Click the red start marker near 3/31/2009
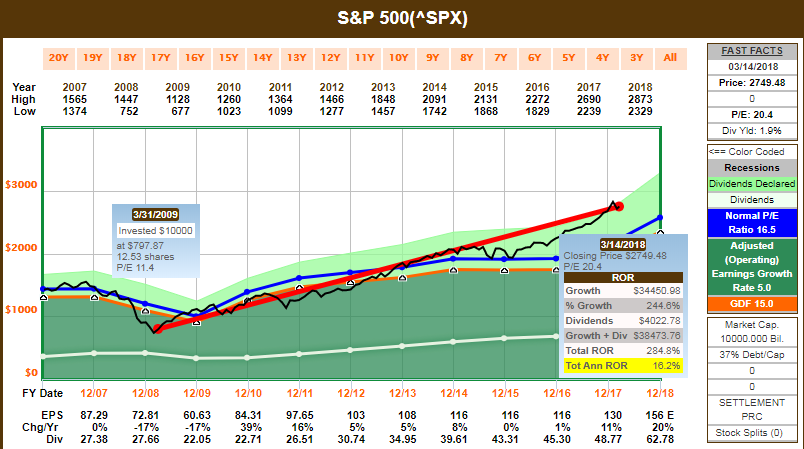Screen dimensions: 804x449 [158, 329]
